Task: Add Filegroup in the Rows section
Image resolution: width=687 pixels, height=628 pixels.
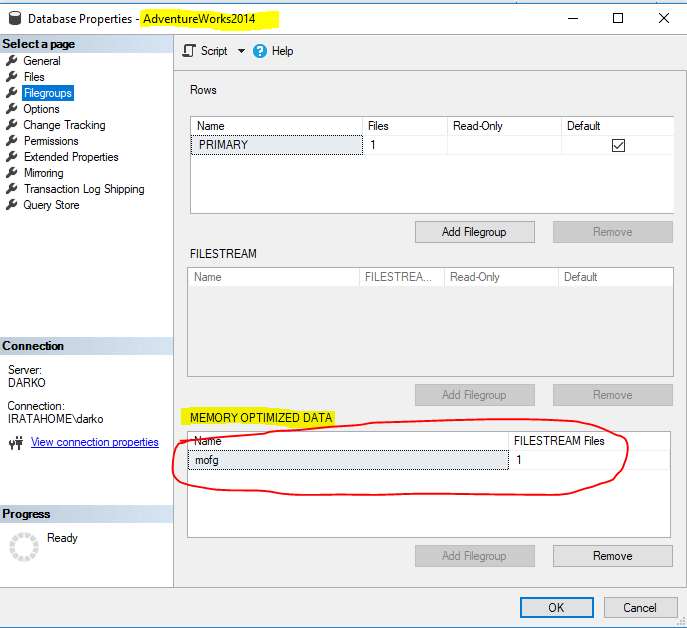Action: pyautogui.click(x=475, y=232)
